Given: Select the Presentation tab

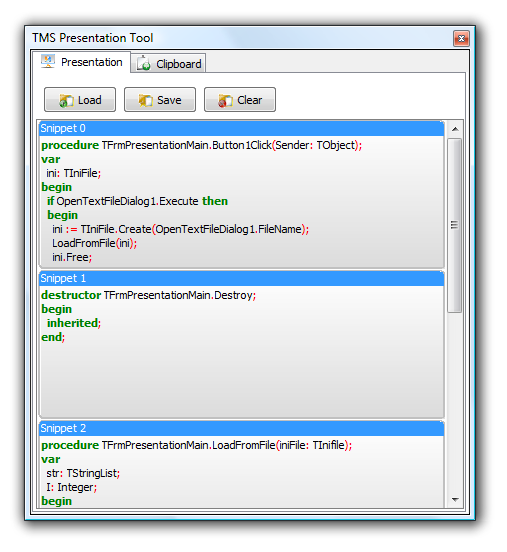Looking at the screenshot, I should [x=81, y=62].
